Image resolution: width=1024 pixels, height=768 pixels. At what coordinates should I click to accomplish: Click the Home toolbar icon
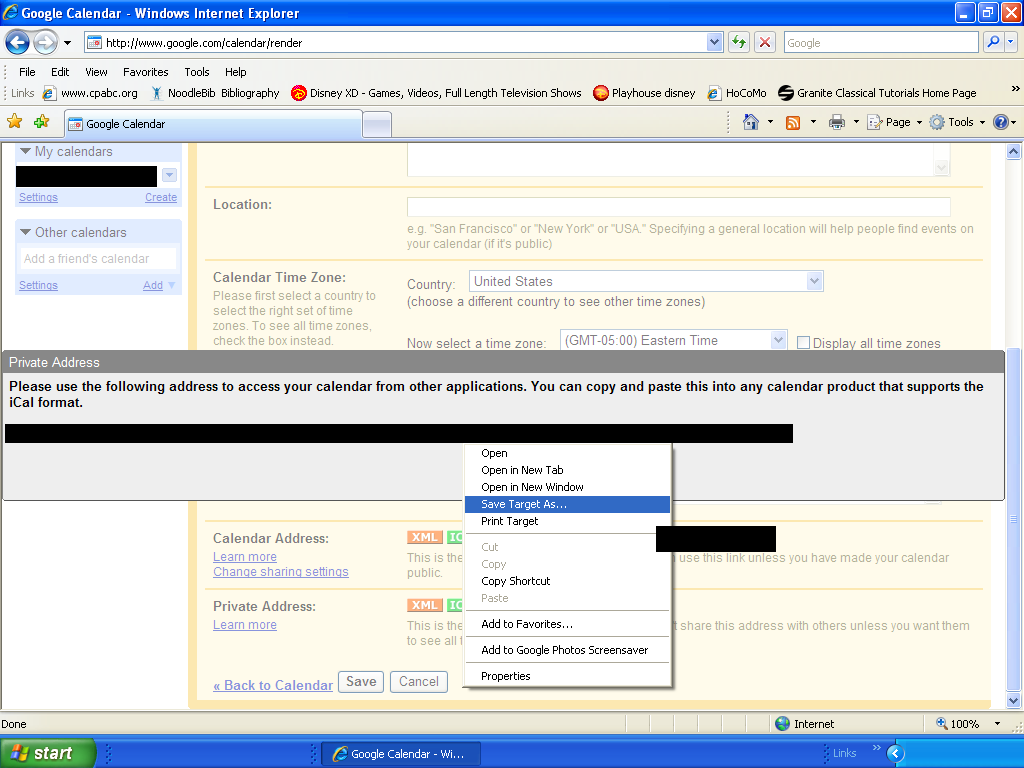[751, 122]
